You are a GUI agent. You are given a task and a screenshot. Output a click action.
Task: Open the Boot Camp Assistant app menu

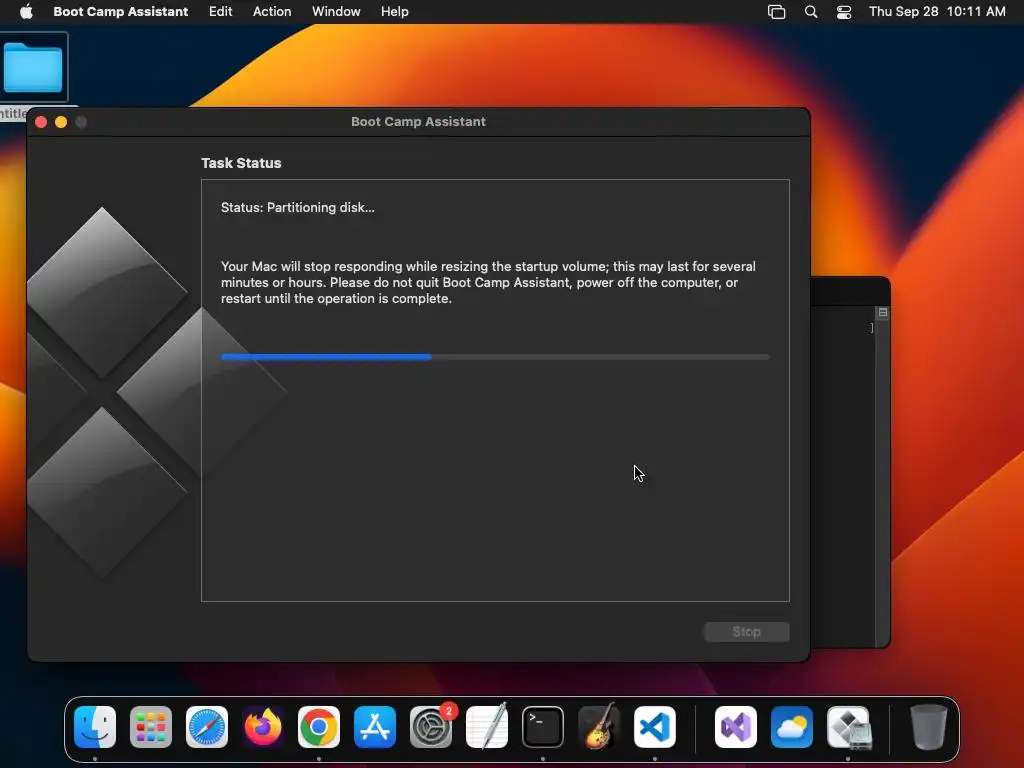pos(120,12)
